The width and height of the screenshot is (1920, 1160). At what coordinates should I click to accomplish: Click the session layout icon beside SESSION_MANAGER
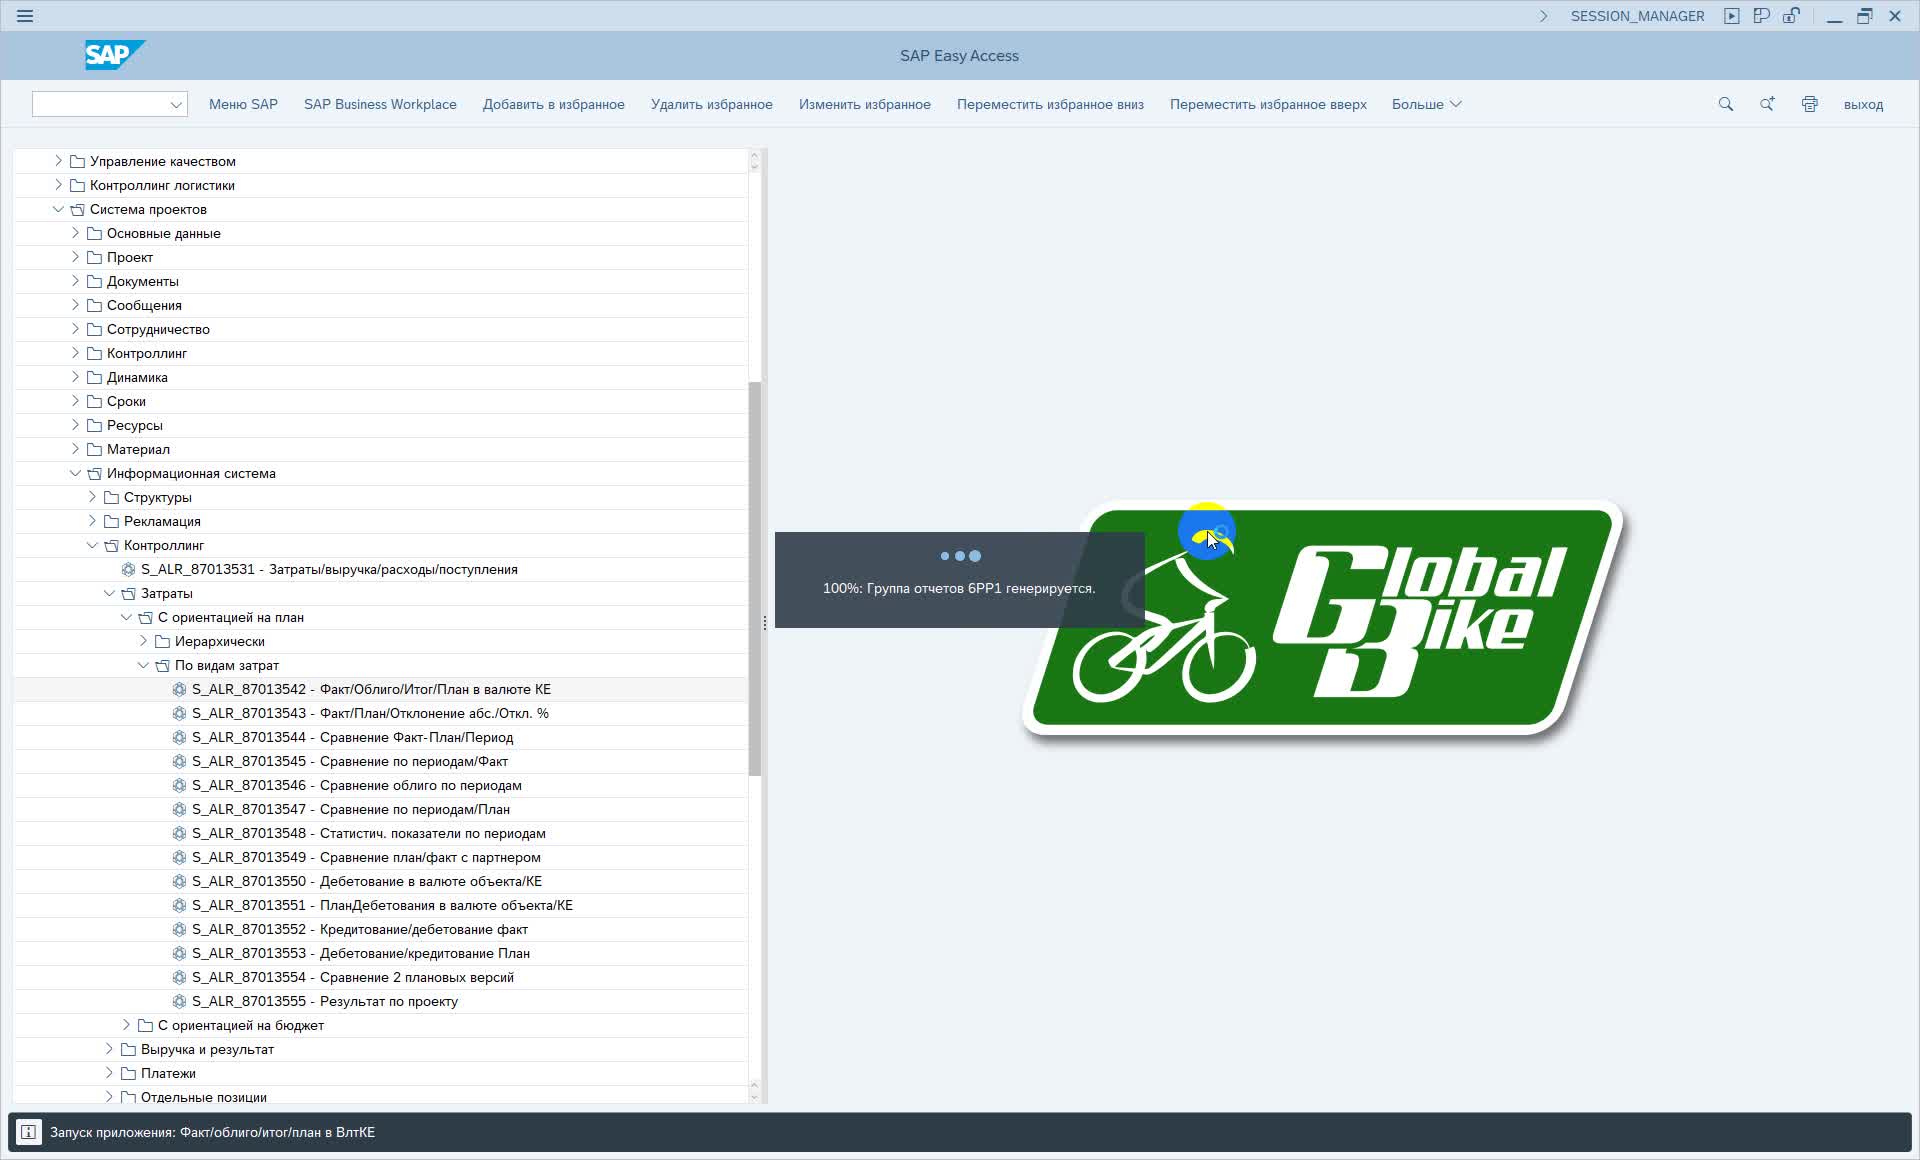[1762, 16]
